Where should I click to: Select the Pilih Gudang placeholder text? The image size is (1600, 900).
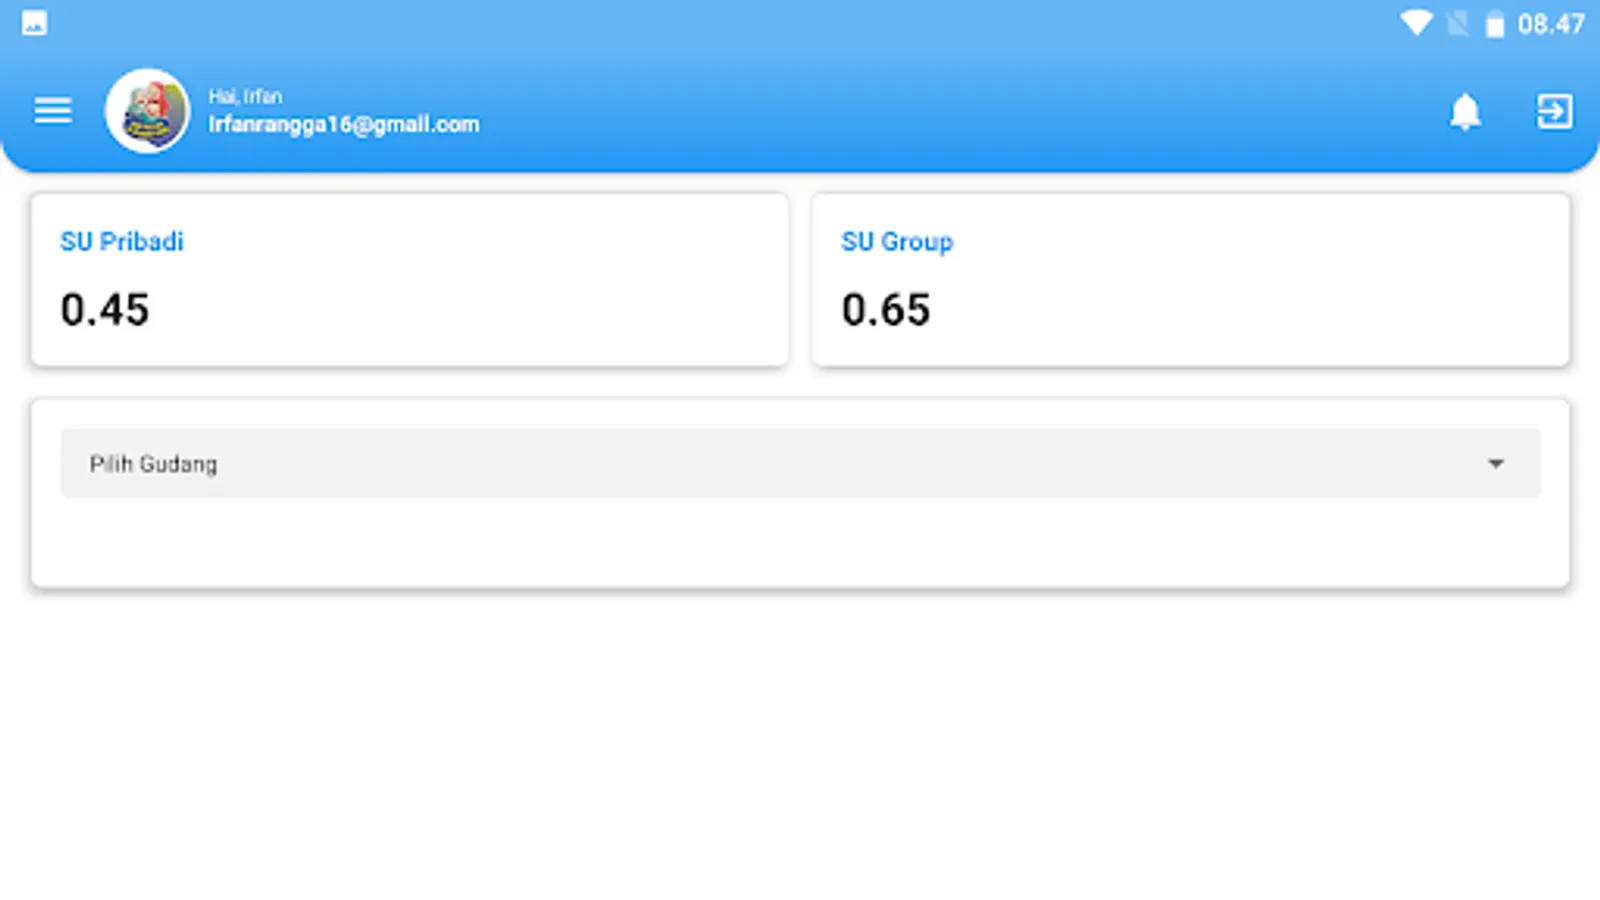click(153, 464)
